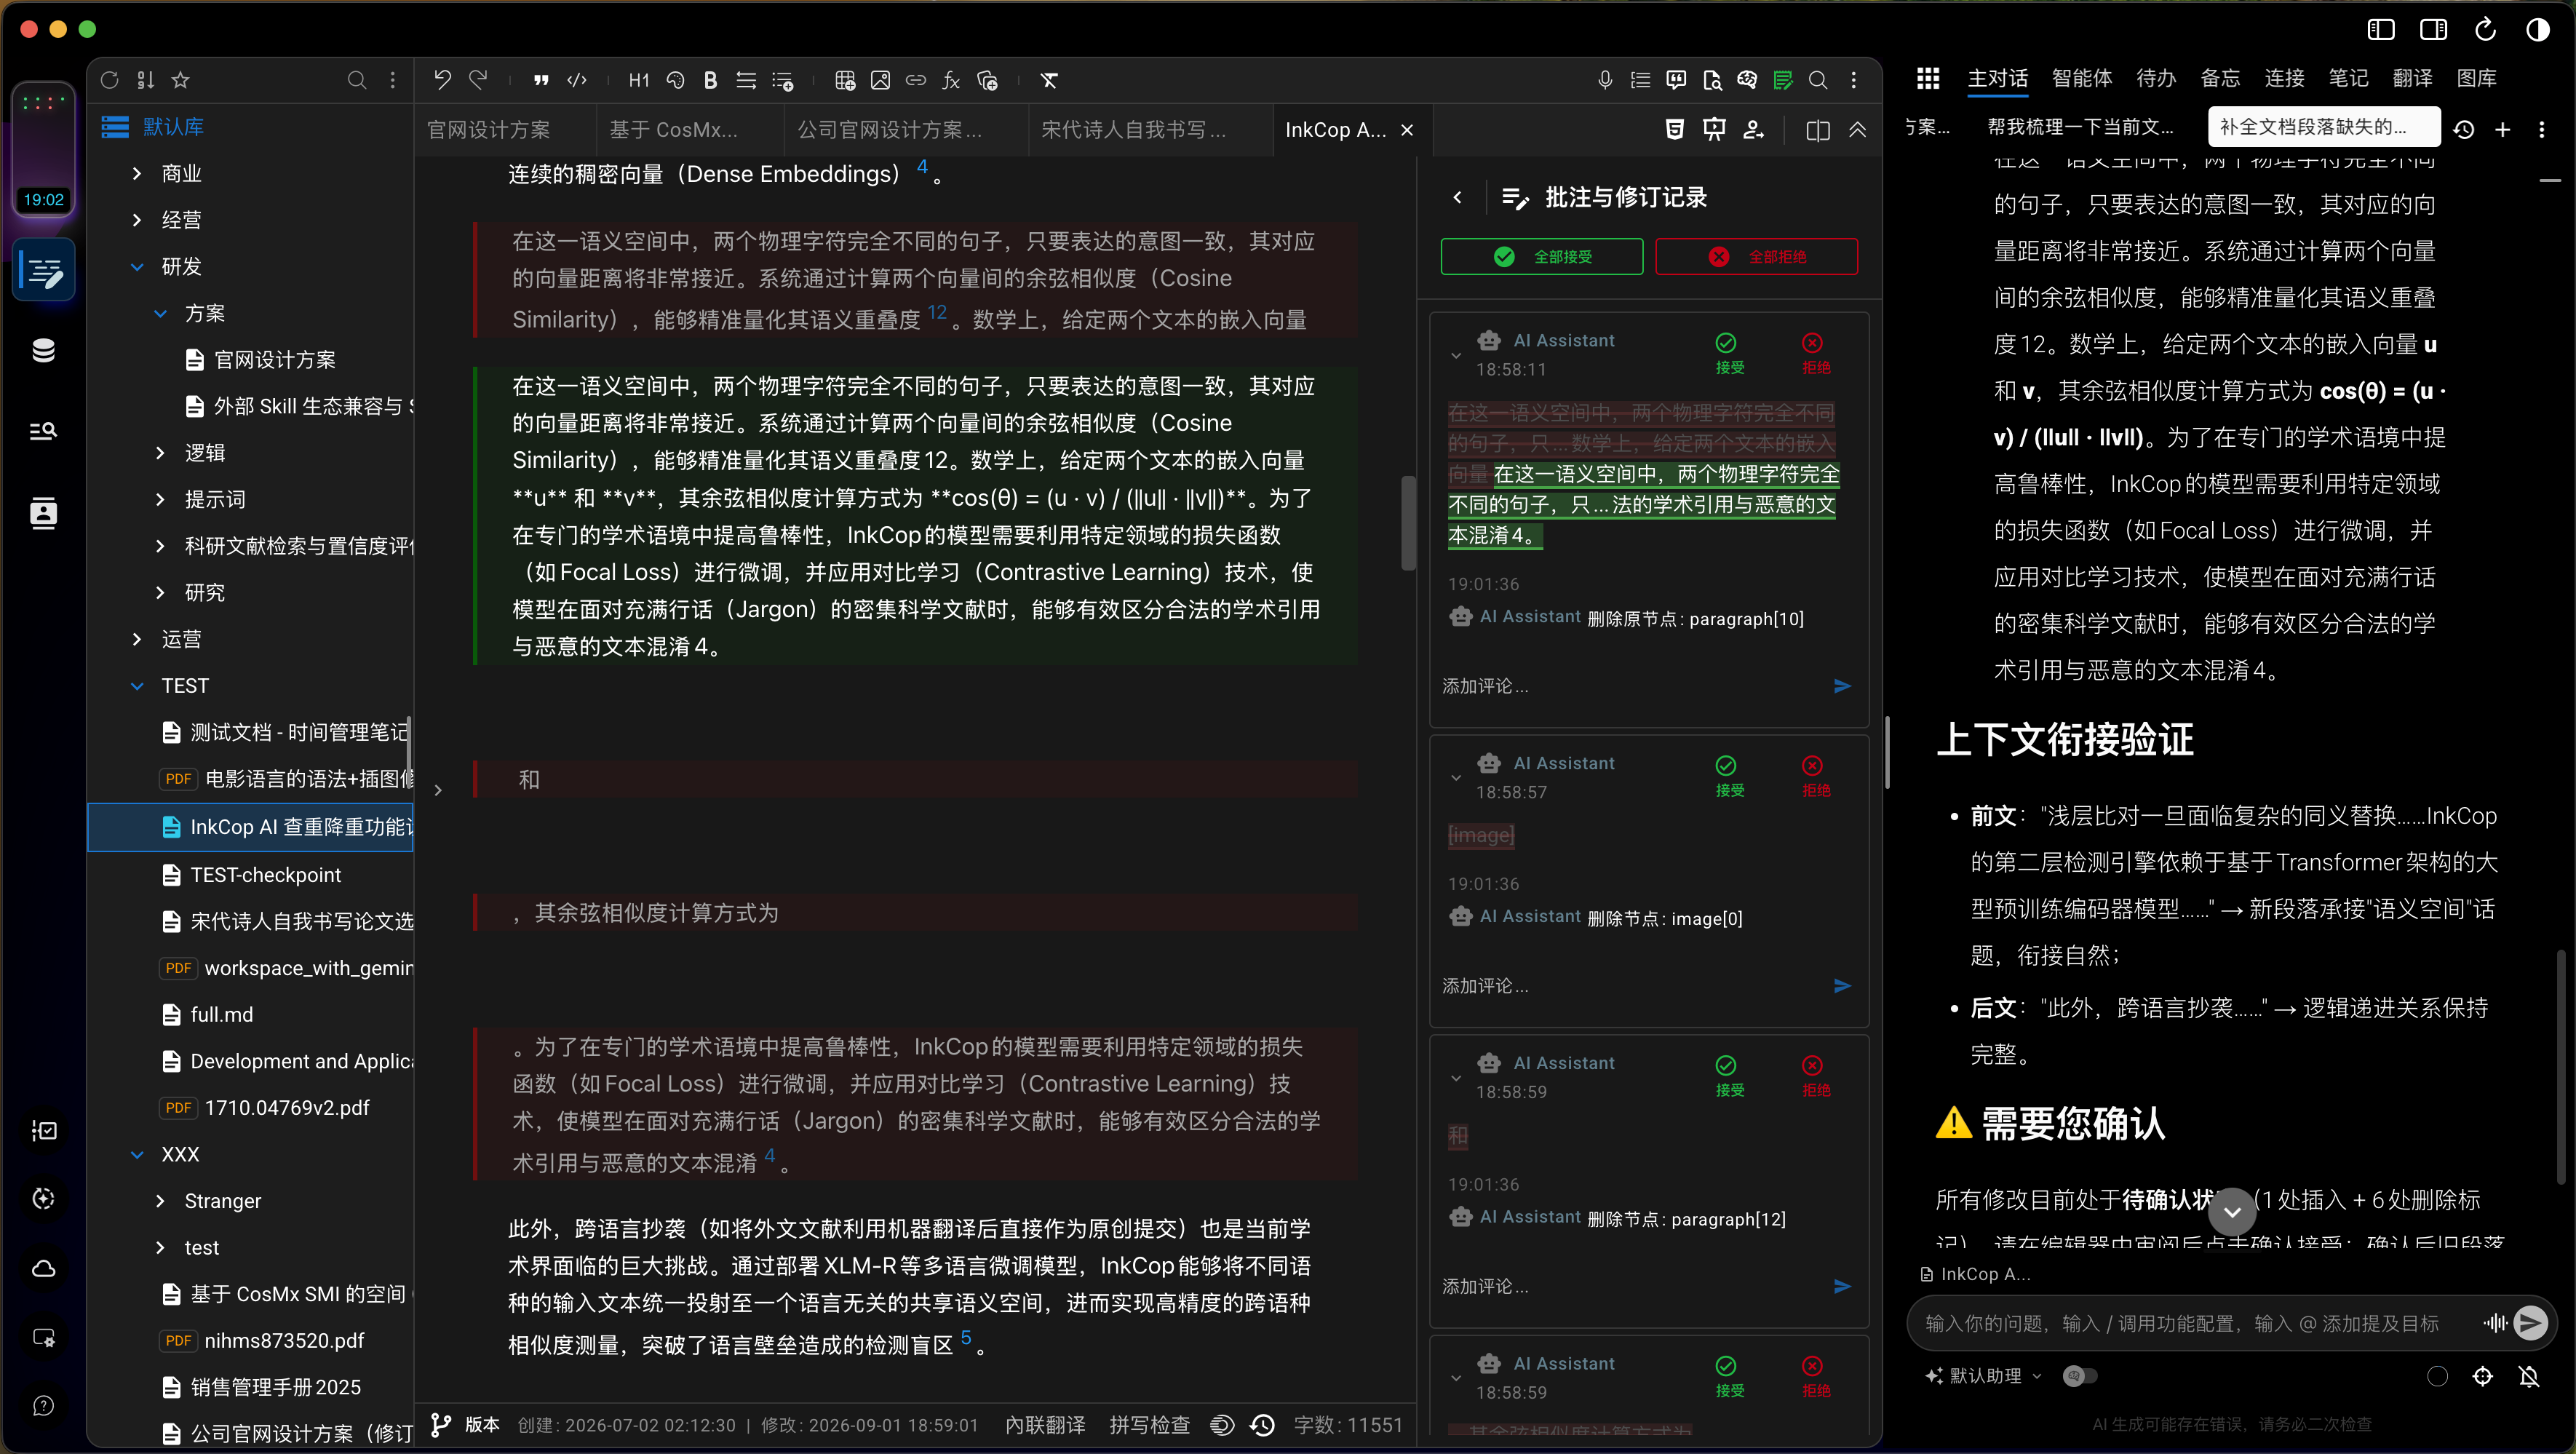This screenshot has height=1454, width=2576.
Task: Collapse the TEST folder
Action: (137, 686)
